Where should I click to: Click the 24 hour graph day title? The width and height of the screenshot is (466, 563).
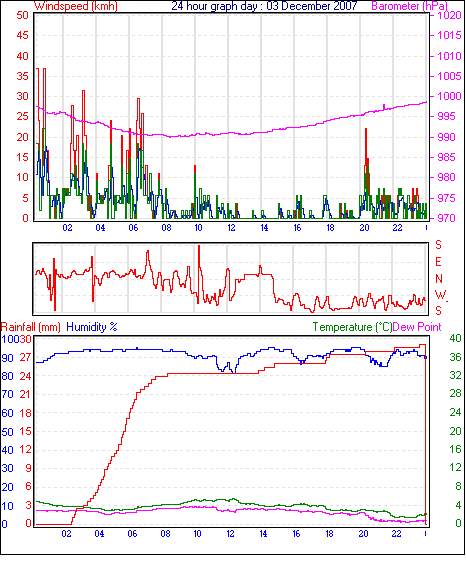pos(264,6)
